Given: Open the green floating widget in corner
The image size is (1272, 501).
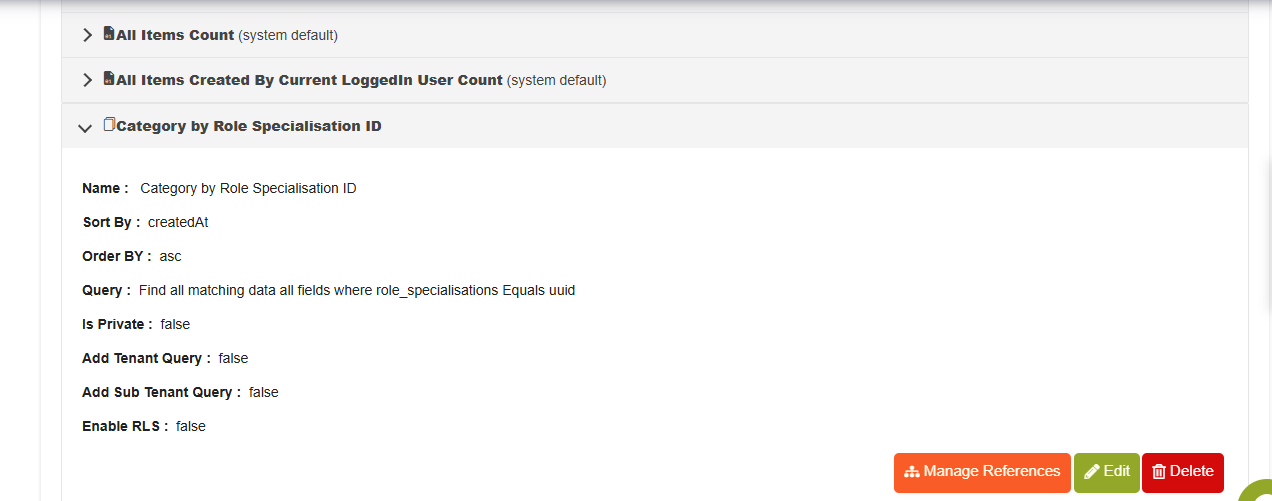Looking at the screenshot, I should pyautogui.click(x=1256, y=490).
